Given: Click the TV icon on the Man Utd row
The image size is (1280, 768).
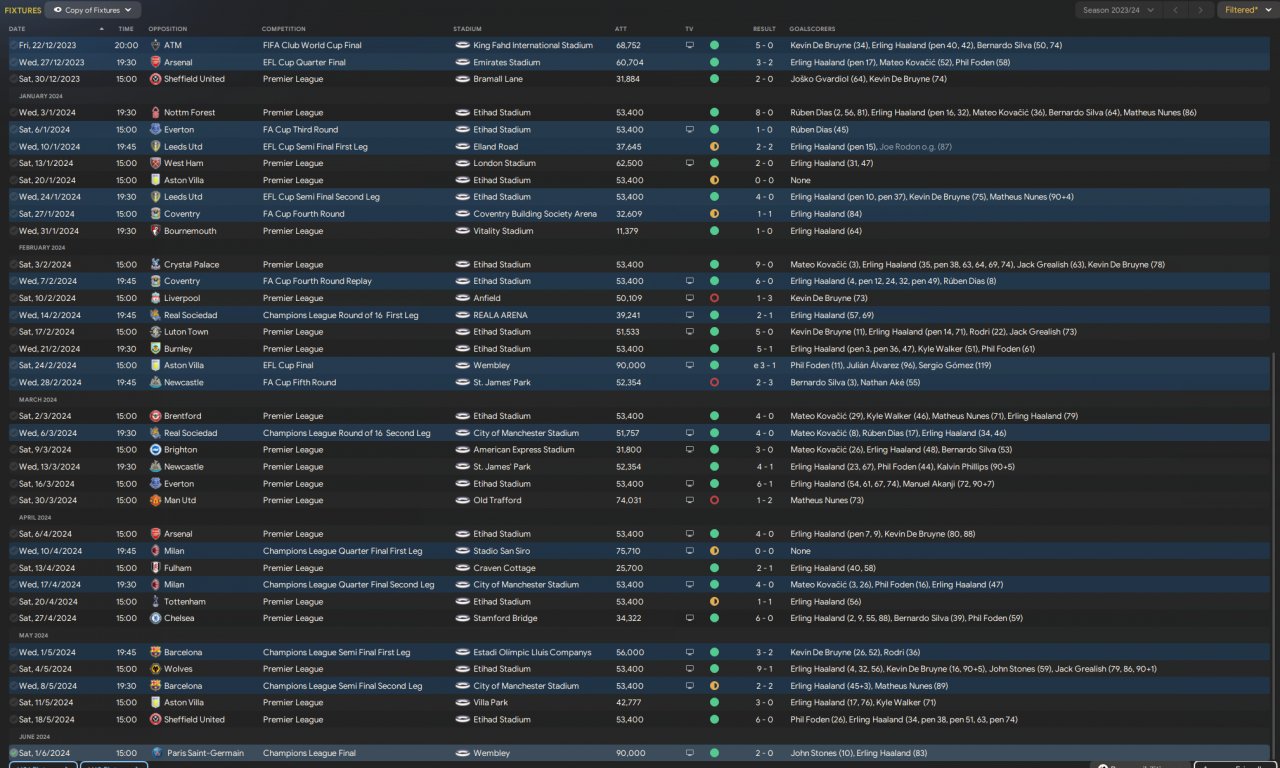Looking at the screenshot, I should click(x=689, y=500).
